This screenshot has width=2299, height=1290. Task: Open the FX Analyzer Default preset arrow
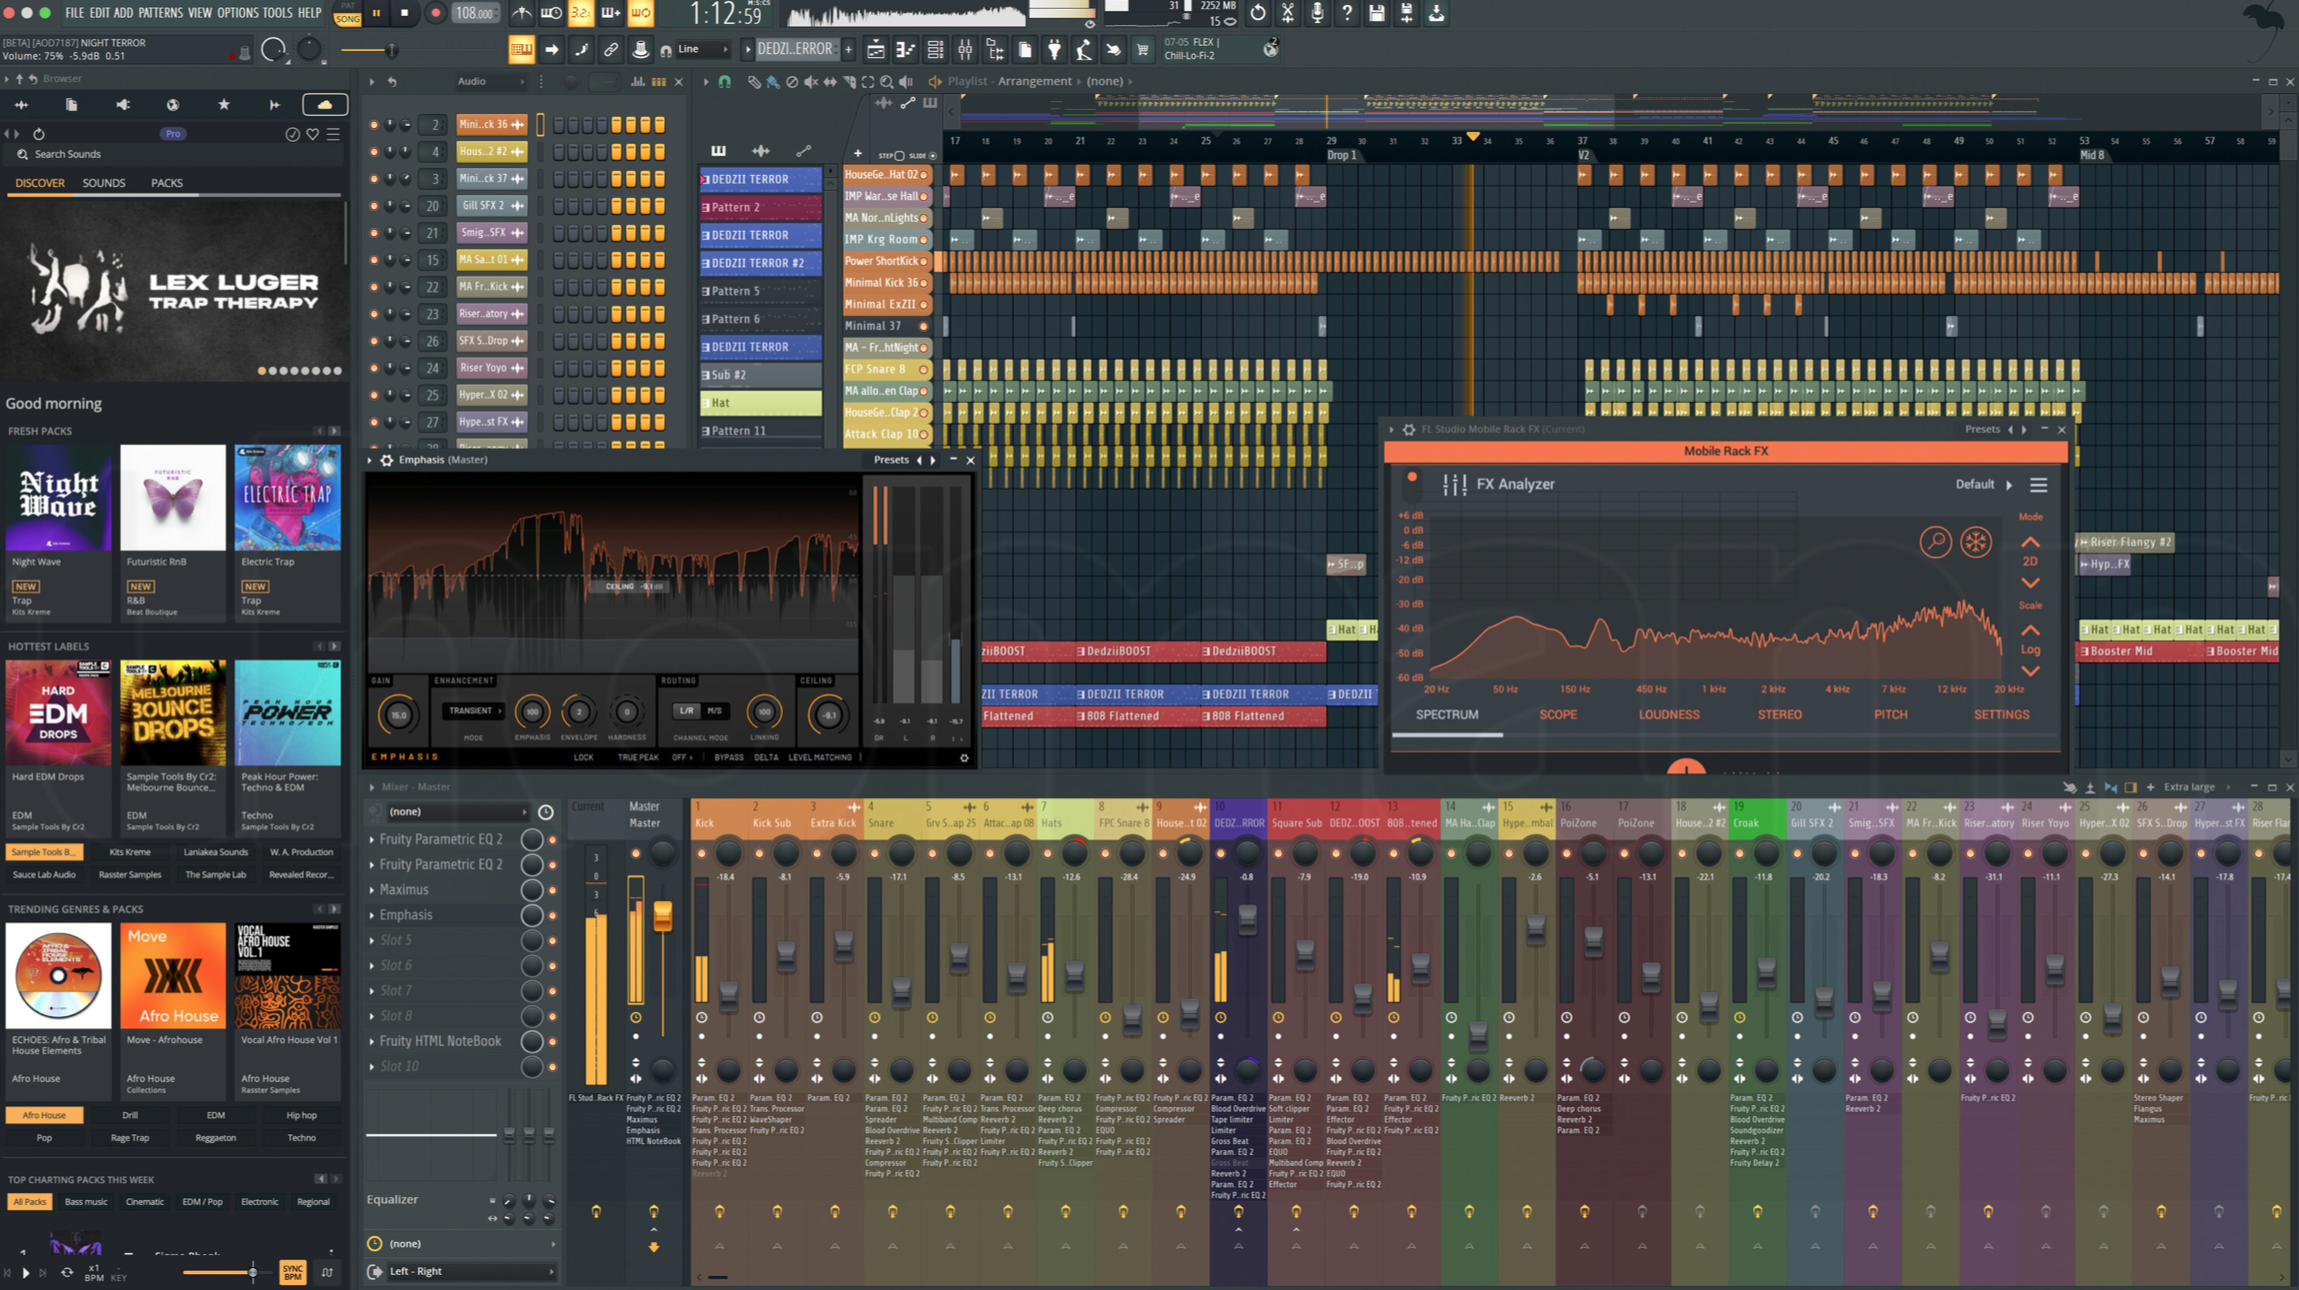tap(2009, 485)
